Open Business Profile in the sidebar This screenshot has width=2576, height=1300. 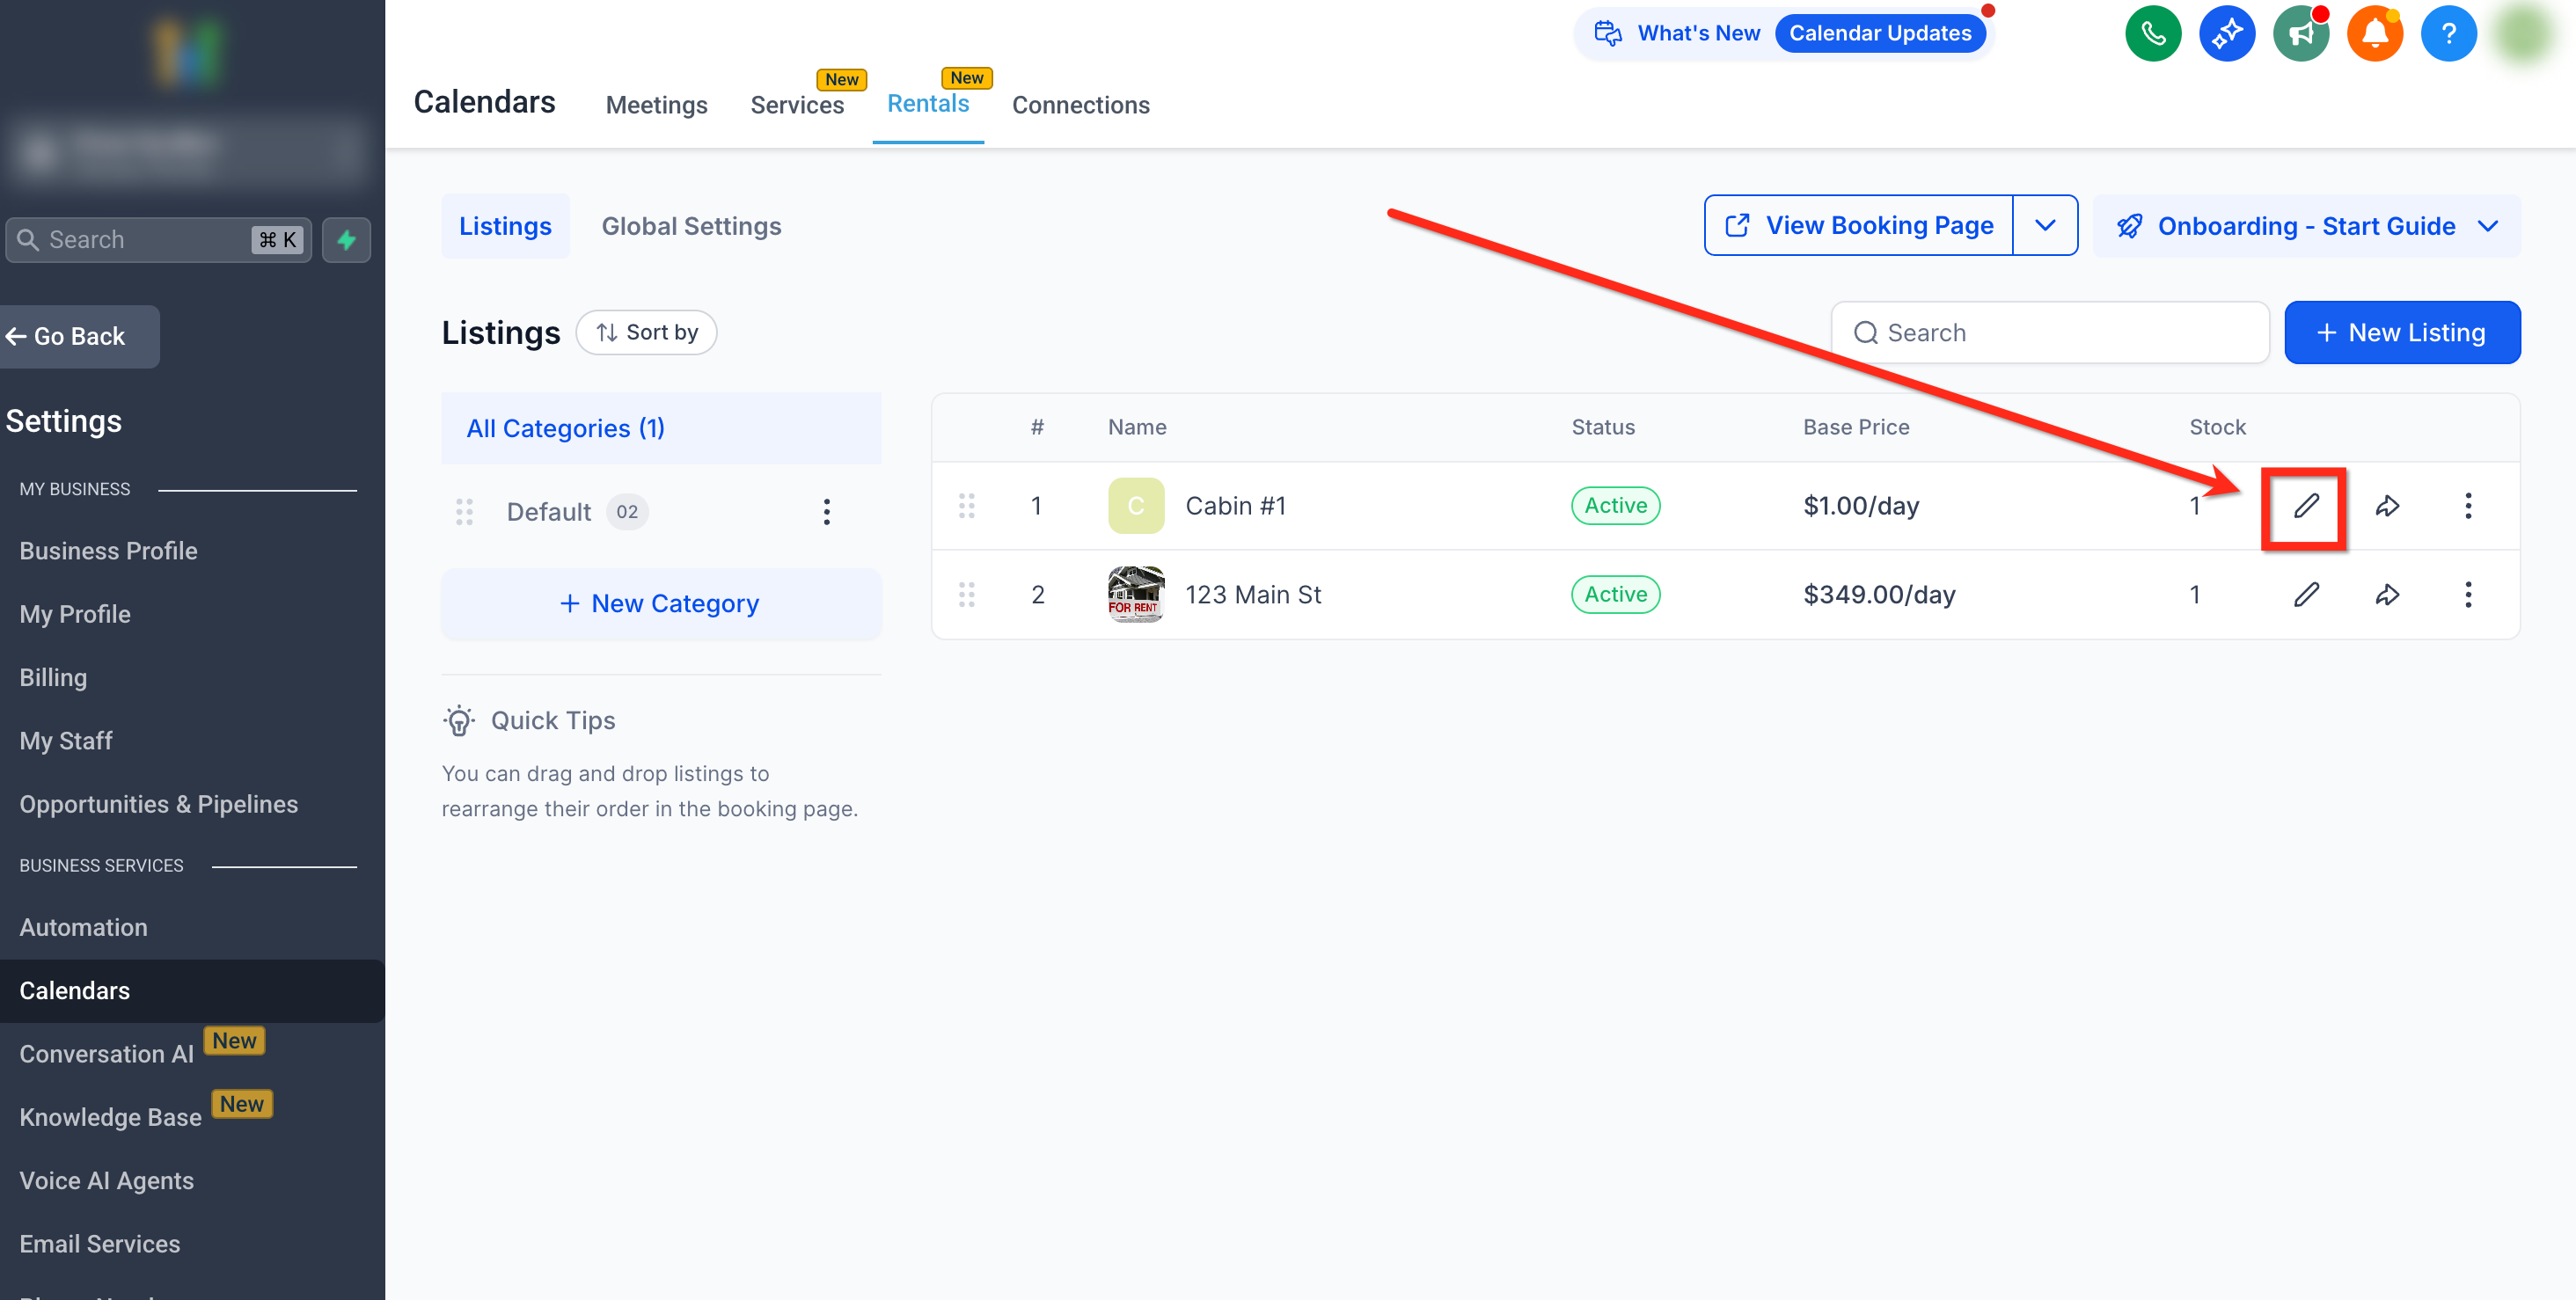[108, 551]
